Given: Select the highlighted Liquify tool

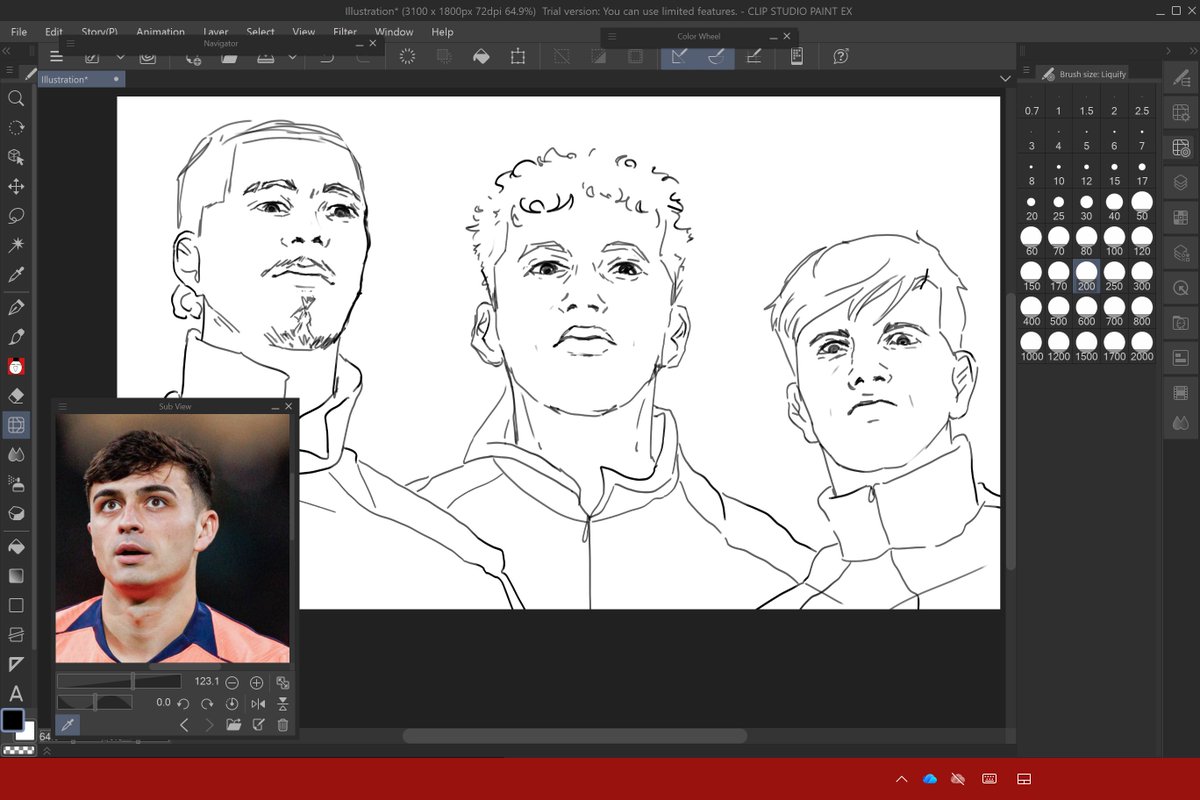Looking at the screenshot, I should click(16, 425).
